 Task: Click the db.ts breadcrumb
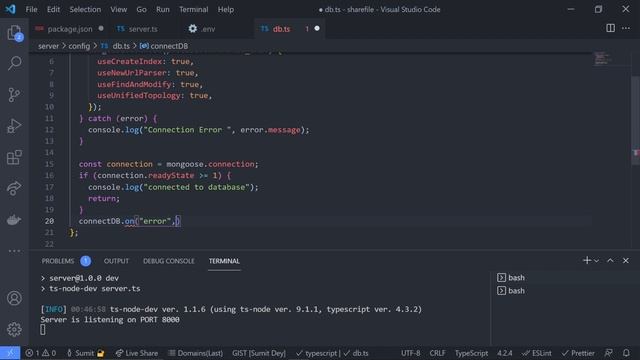[x=121, y=46]
